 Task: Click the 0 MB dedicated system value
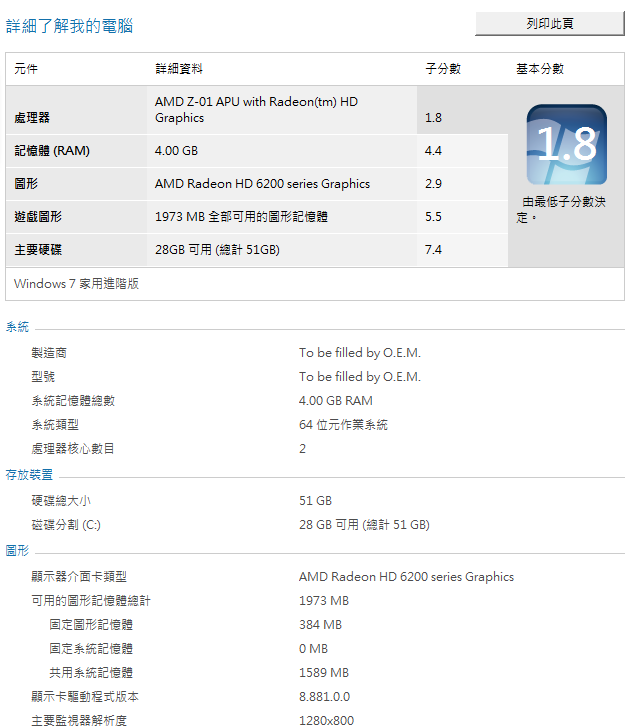(313, 649)
